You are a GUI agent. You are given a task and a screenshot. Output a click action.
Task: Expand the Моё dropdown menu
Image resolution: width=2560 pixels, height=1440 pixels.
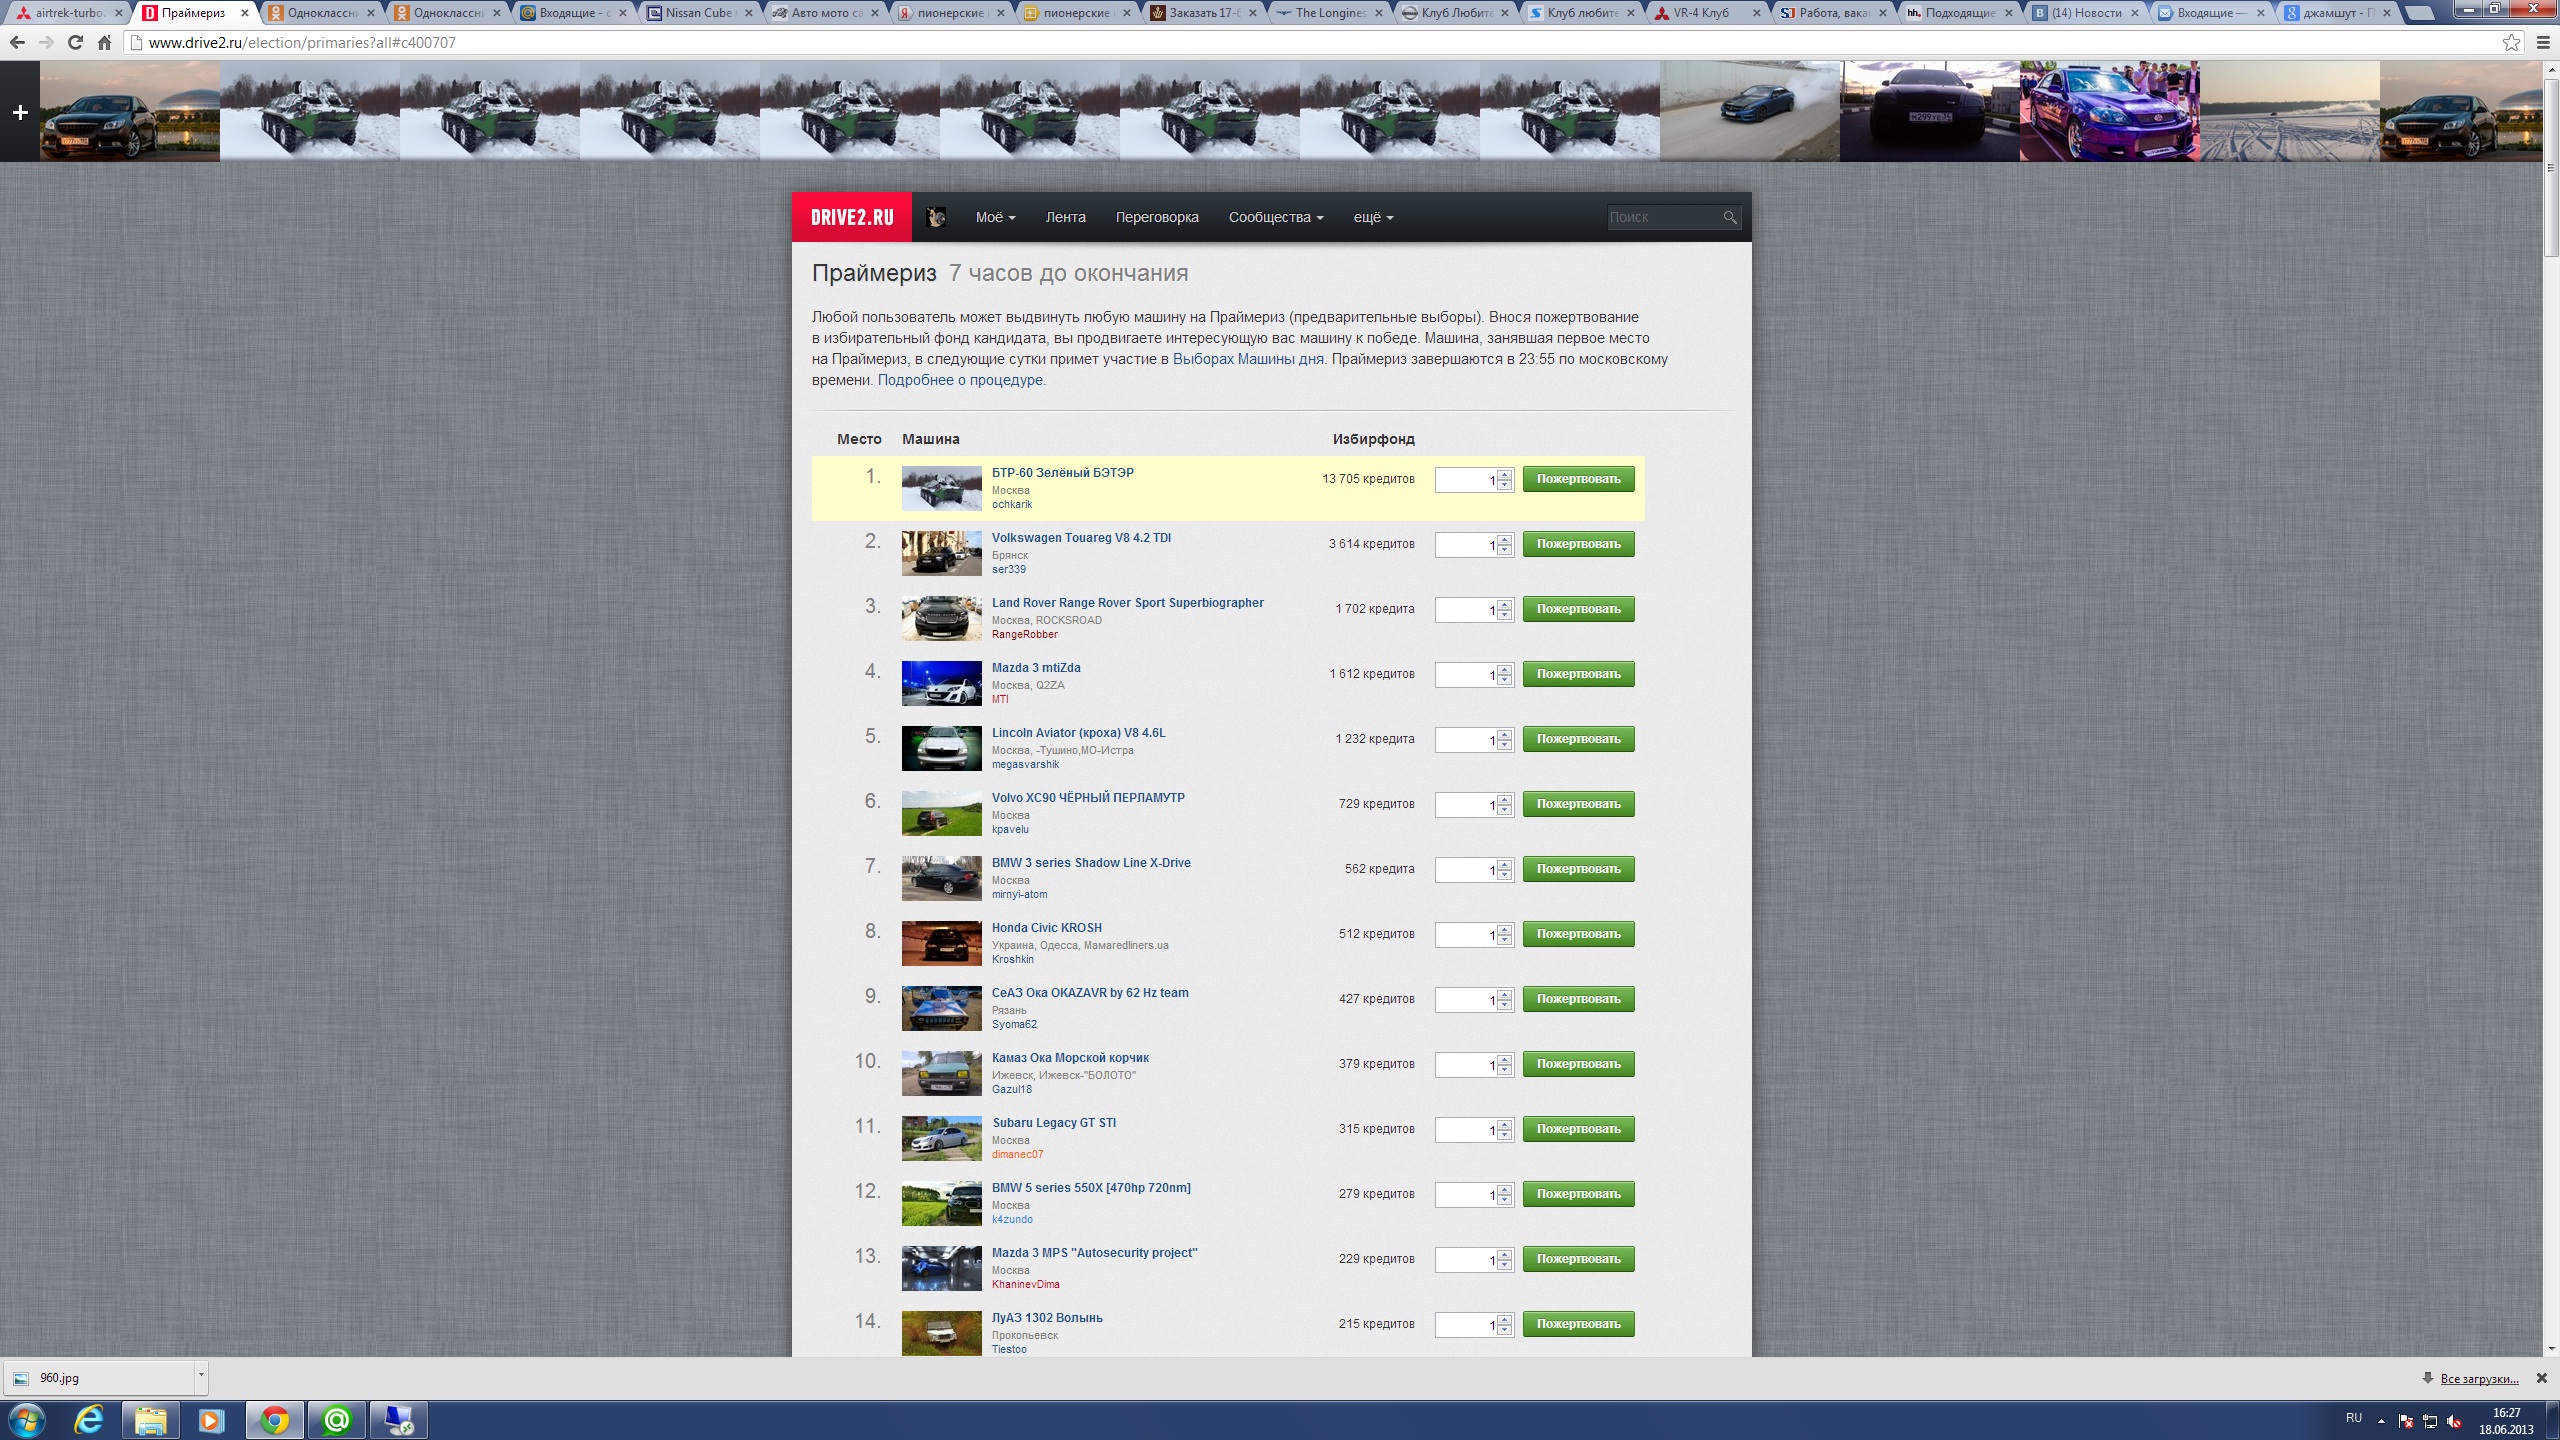click(995, 218)
